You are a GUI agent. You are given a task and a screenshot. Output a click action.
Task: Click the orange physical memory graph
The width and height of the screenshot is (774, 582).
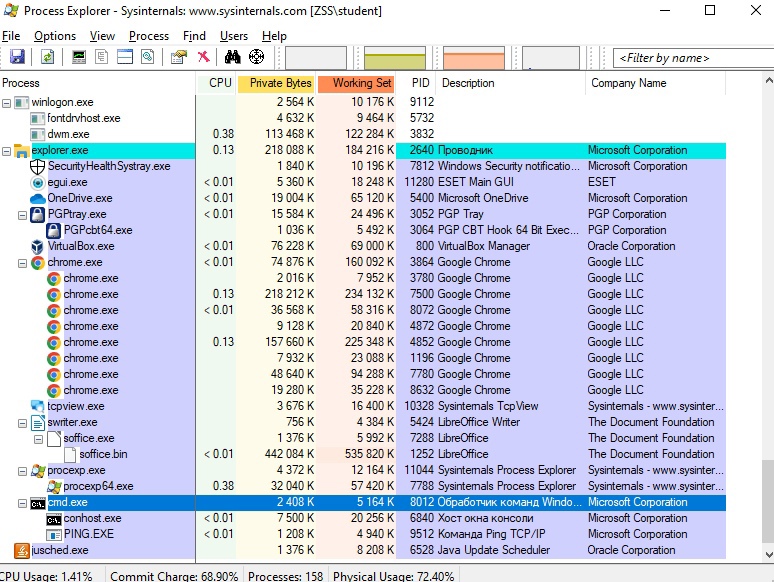474,58
